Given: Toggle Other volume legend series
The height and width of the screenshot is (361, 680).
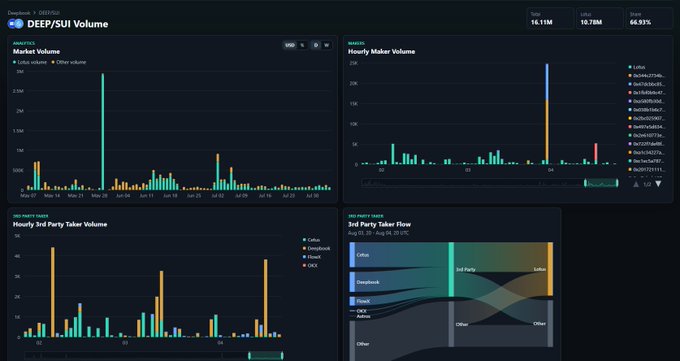Looking at the screenshot, I should point(69,62).
